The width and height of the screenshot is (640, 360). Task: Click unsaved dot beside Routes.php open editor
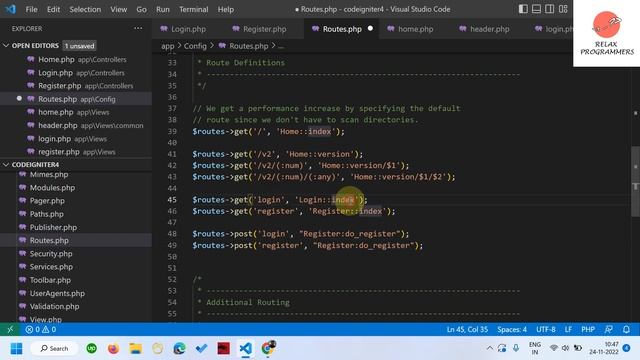(19, 98)
